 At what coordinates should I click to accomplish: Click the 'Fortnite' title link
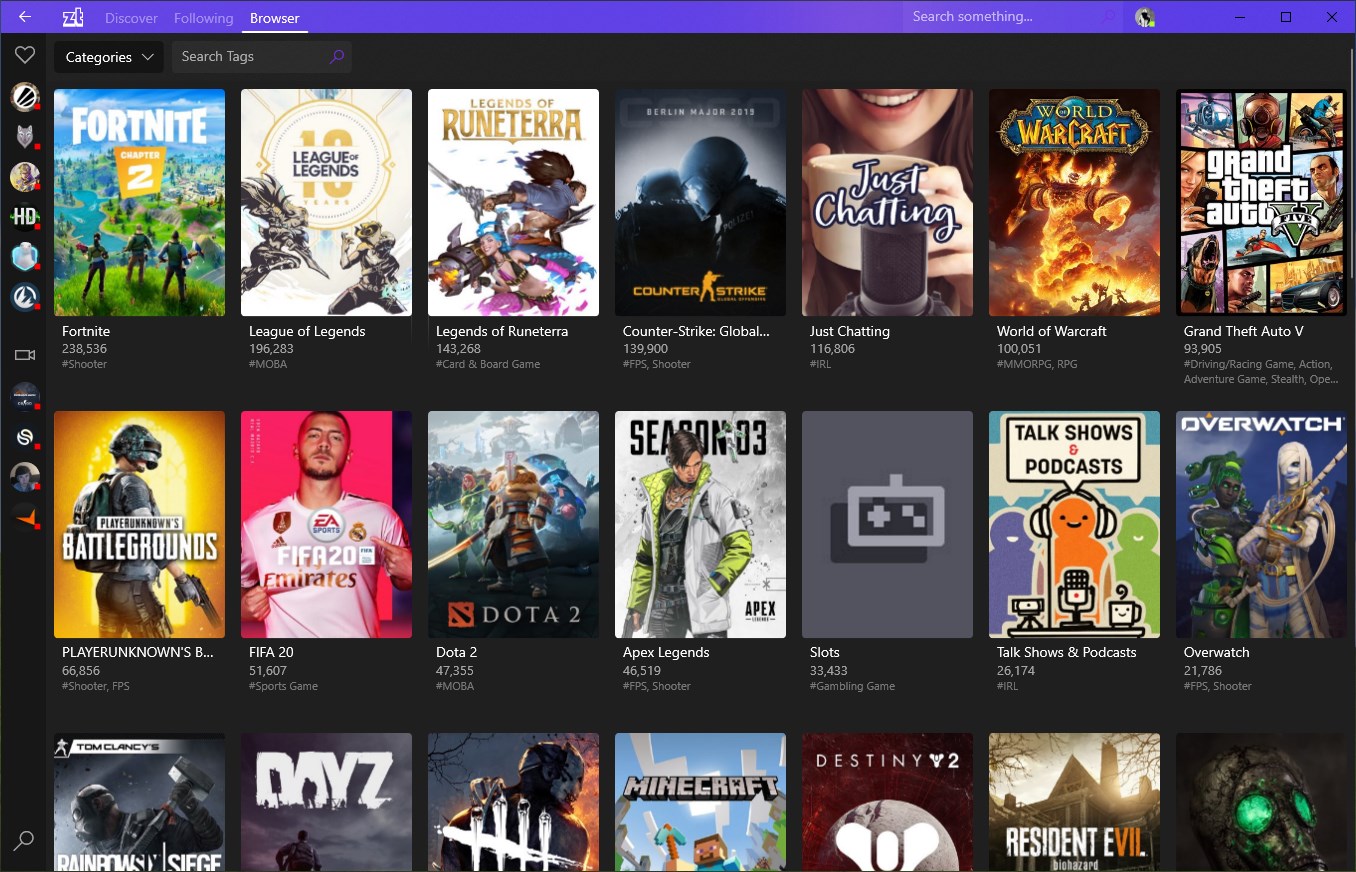86,331
